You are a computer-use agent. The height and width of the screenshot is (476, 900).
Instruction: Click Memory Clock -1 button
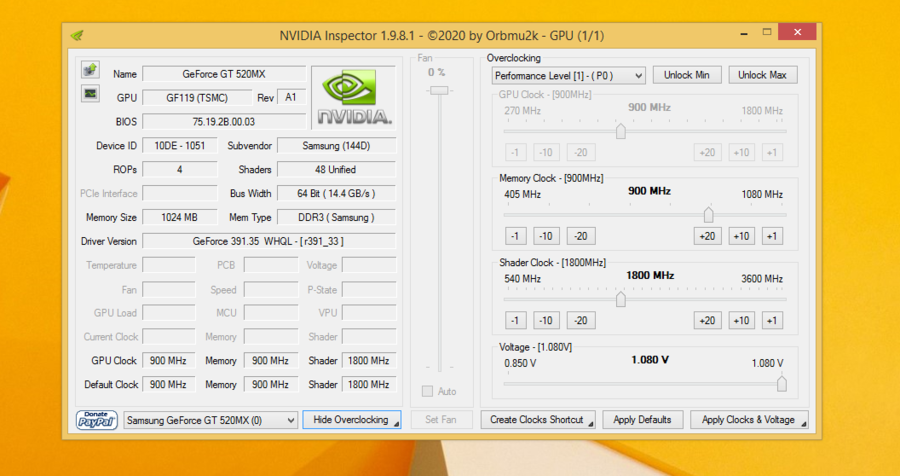(515, 236)
